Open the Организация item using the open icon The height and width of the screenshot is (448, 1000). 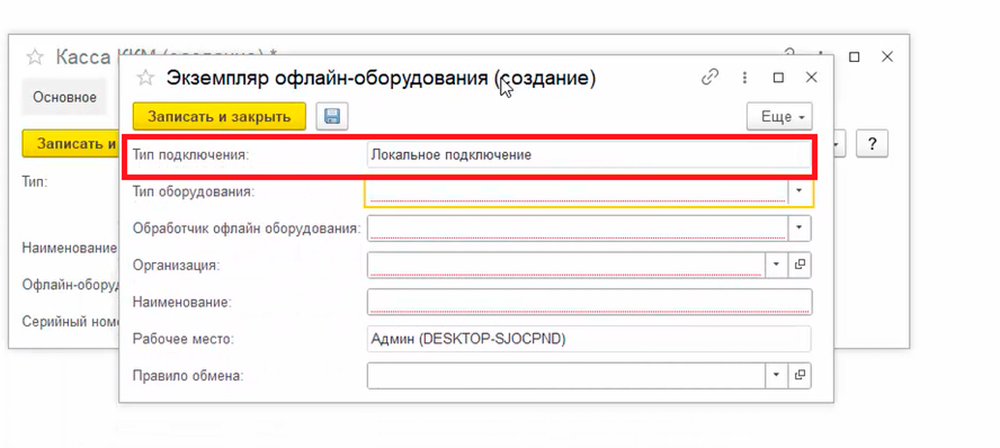pyautogui.click(x=800, y=265)
